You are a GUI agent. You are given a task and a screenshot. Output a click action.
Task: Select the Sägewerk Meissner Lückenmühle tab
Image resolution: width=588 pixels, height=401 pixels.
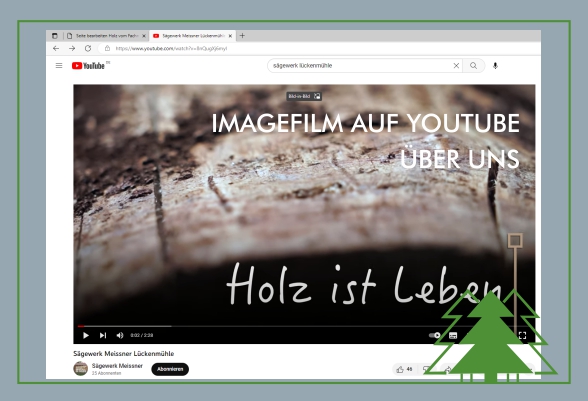click(193, 36)
